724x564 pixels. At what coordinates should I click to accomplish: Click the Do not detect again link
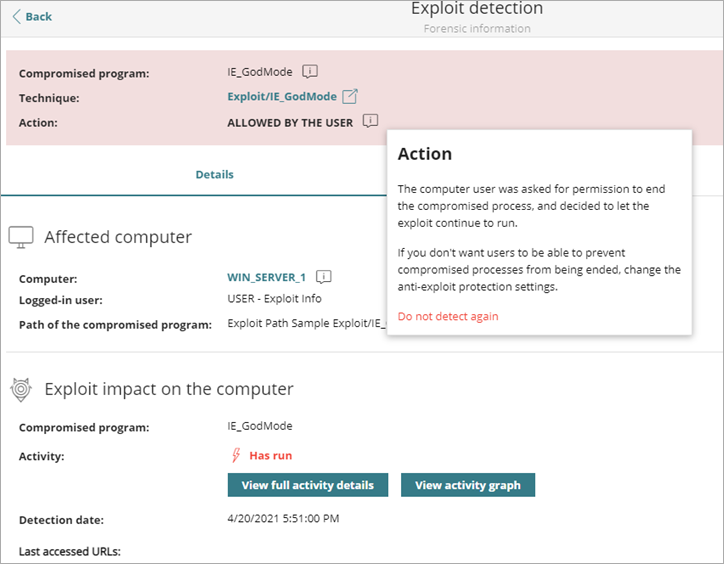point(448,316)
